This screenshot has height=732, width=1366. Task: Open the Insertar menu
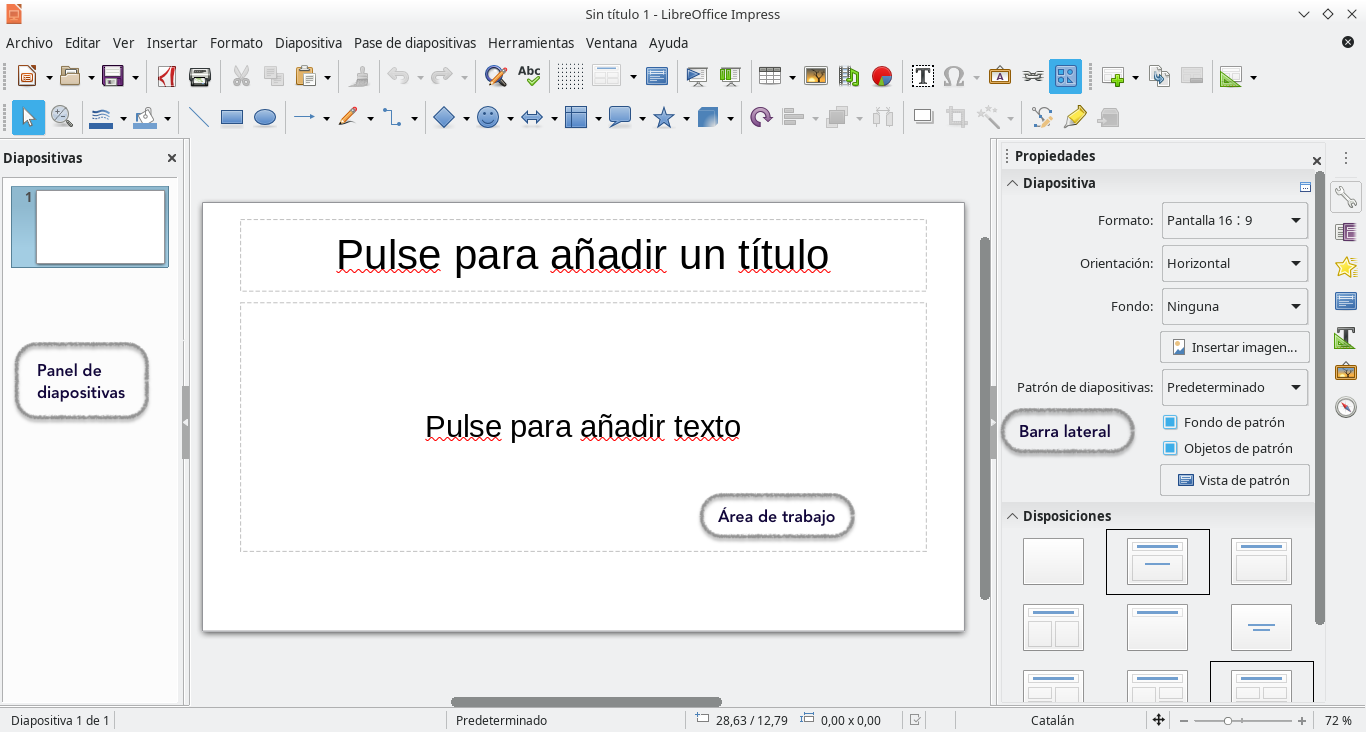tap(172, 43)
